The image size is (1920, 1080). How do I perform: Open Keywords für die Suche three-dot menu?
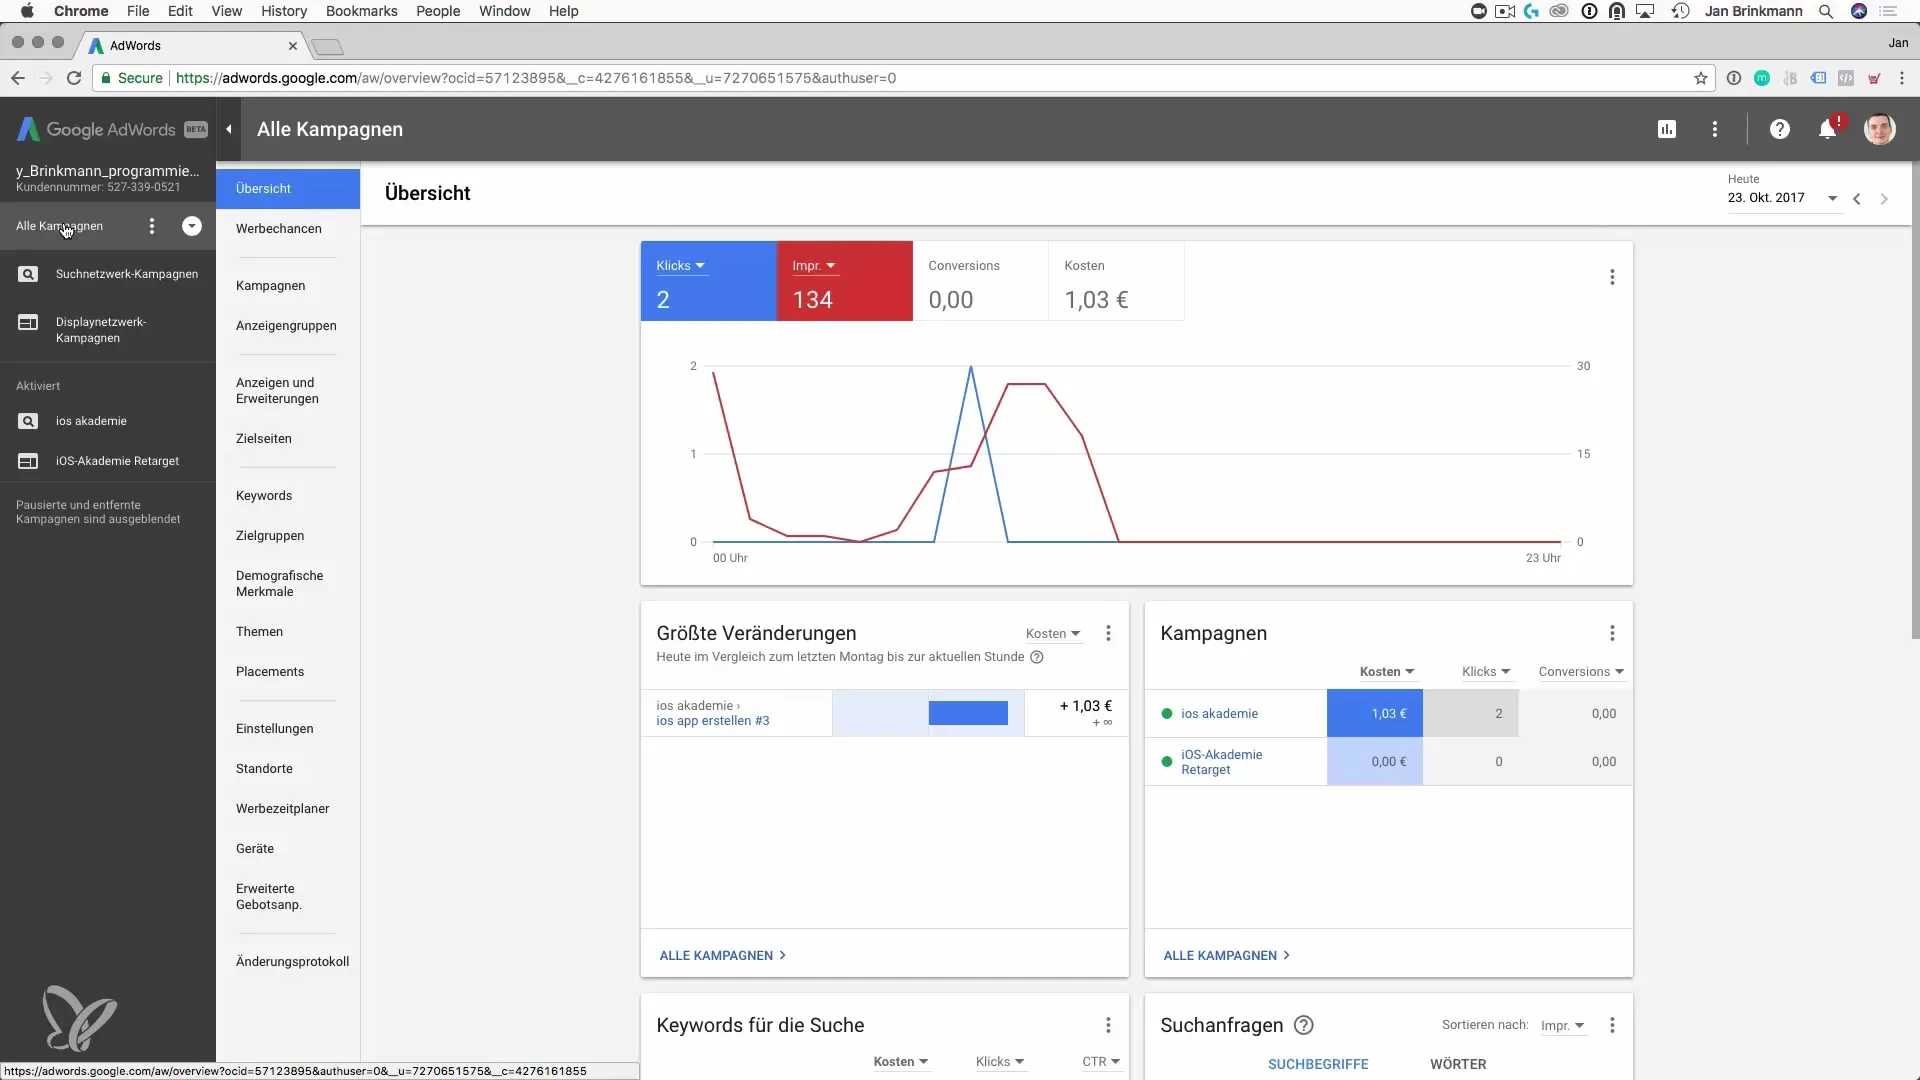[1108, 1025]
